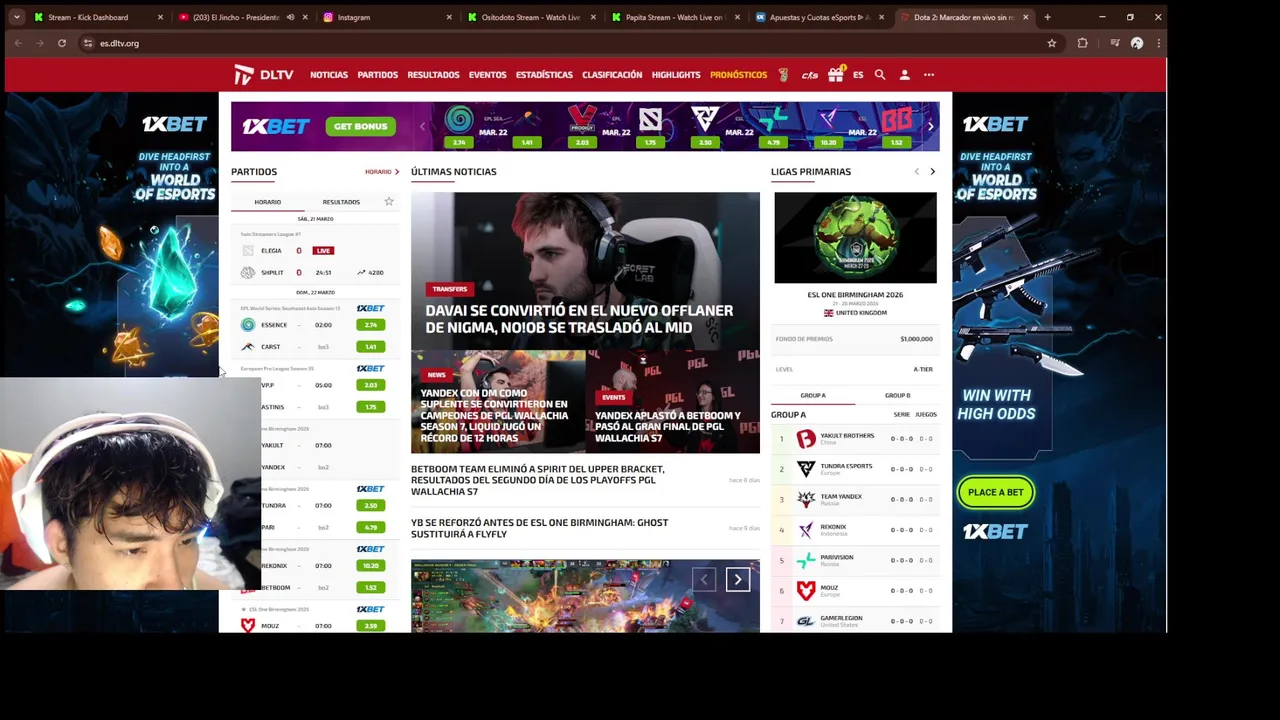Open the Yandex con DM como suplente article
1280x720 pixels.
pos(497,402)
